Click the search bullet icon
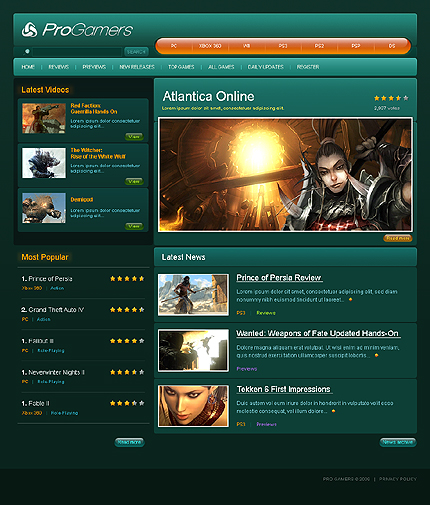 tap(27, 51)
